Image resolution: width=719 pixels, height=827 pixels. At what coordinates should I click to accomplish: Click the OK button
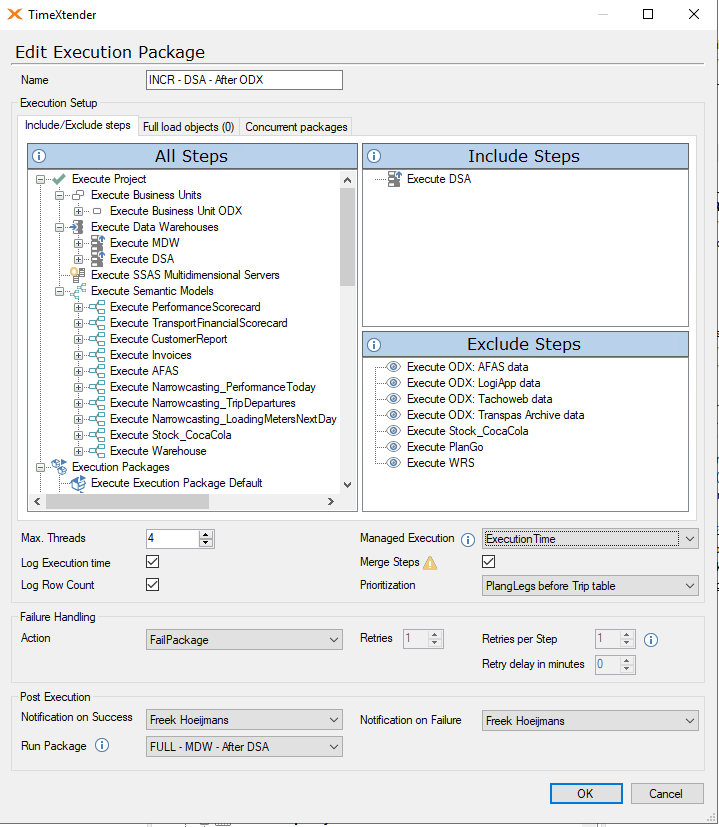(x=586, y=794)
